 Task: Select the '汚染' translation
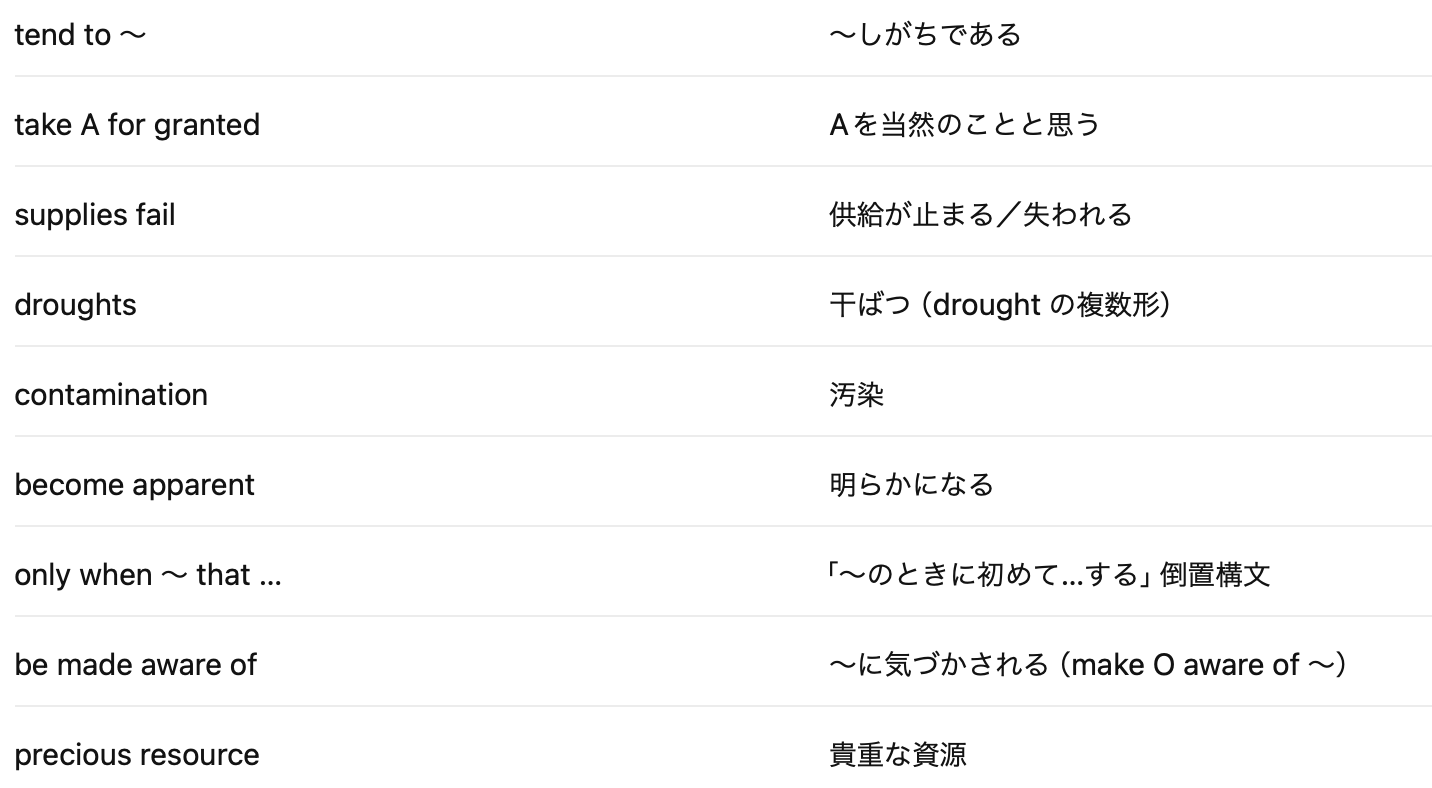(x=857, y=395)
